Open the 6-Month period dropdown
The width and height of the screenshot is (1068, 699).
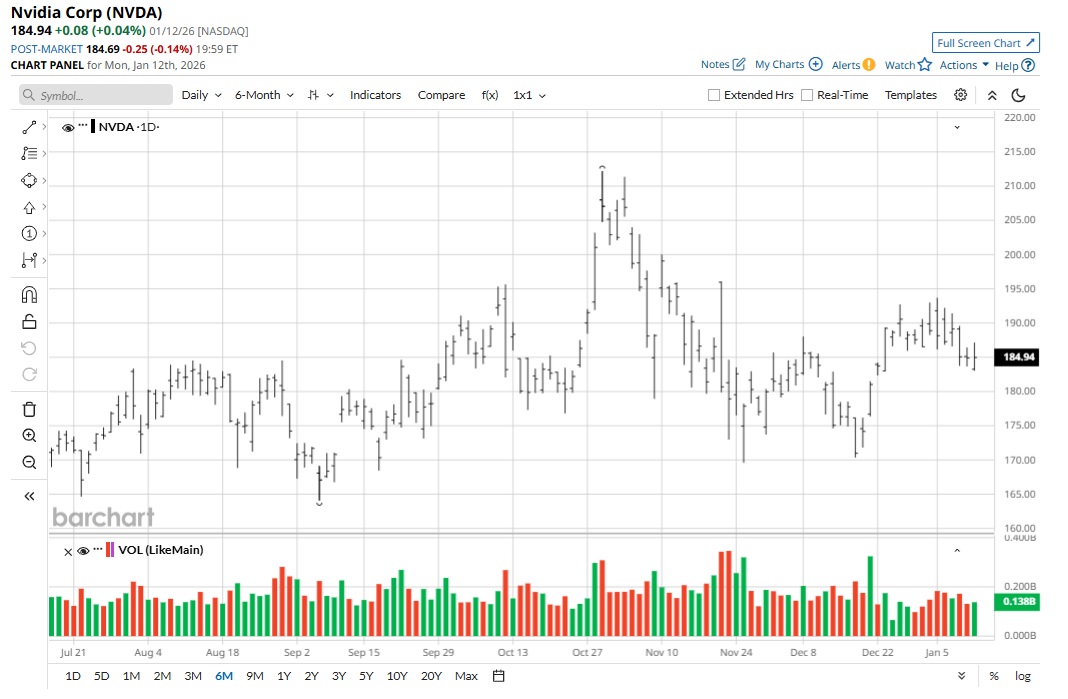pos(264,95)
